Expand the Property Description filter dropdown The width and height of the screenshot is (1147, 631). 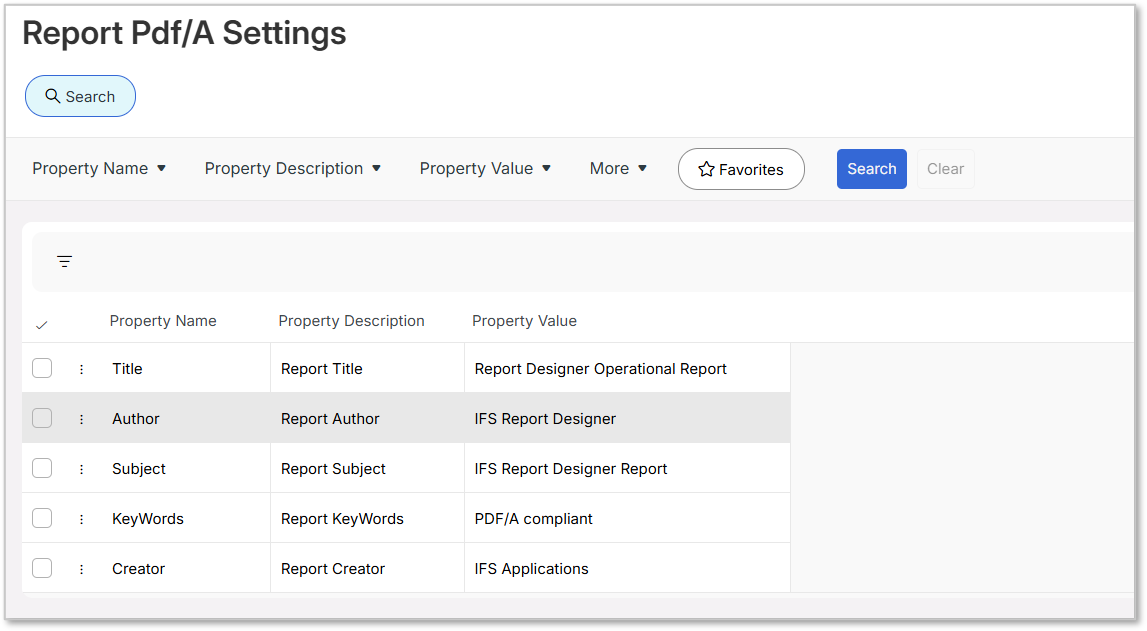(293, 169)
